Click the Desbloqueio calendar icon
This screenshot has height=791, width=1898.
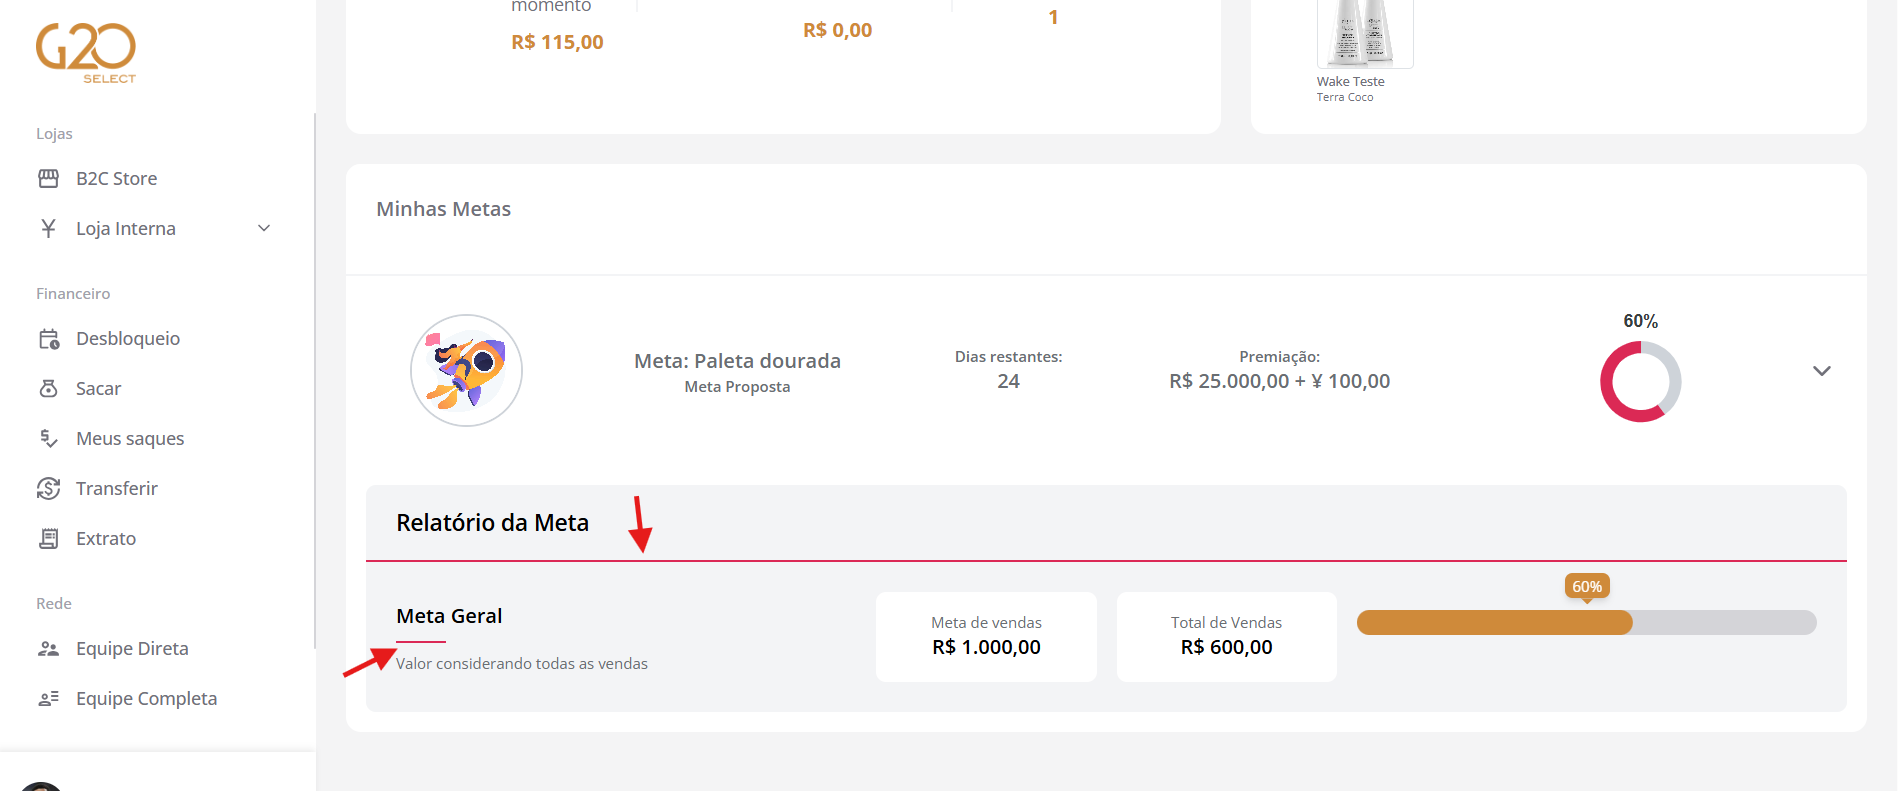pos(48,339)
